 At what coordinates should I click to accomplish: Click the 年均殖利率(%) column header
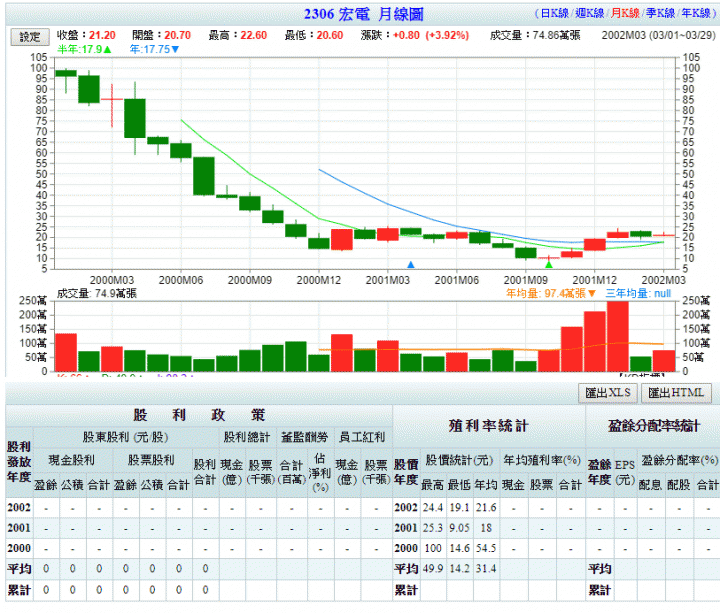(542, 460)
